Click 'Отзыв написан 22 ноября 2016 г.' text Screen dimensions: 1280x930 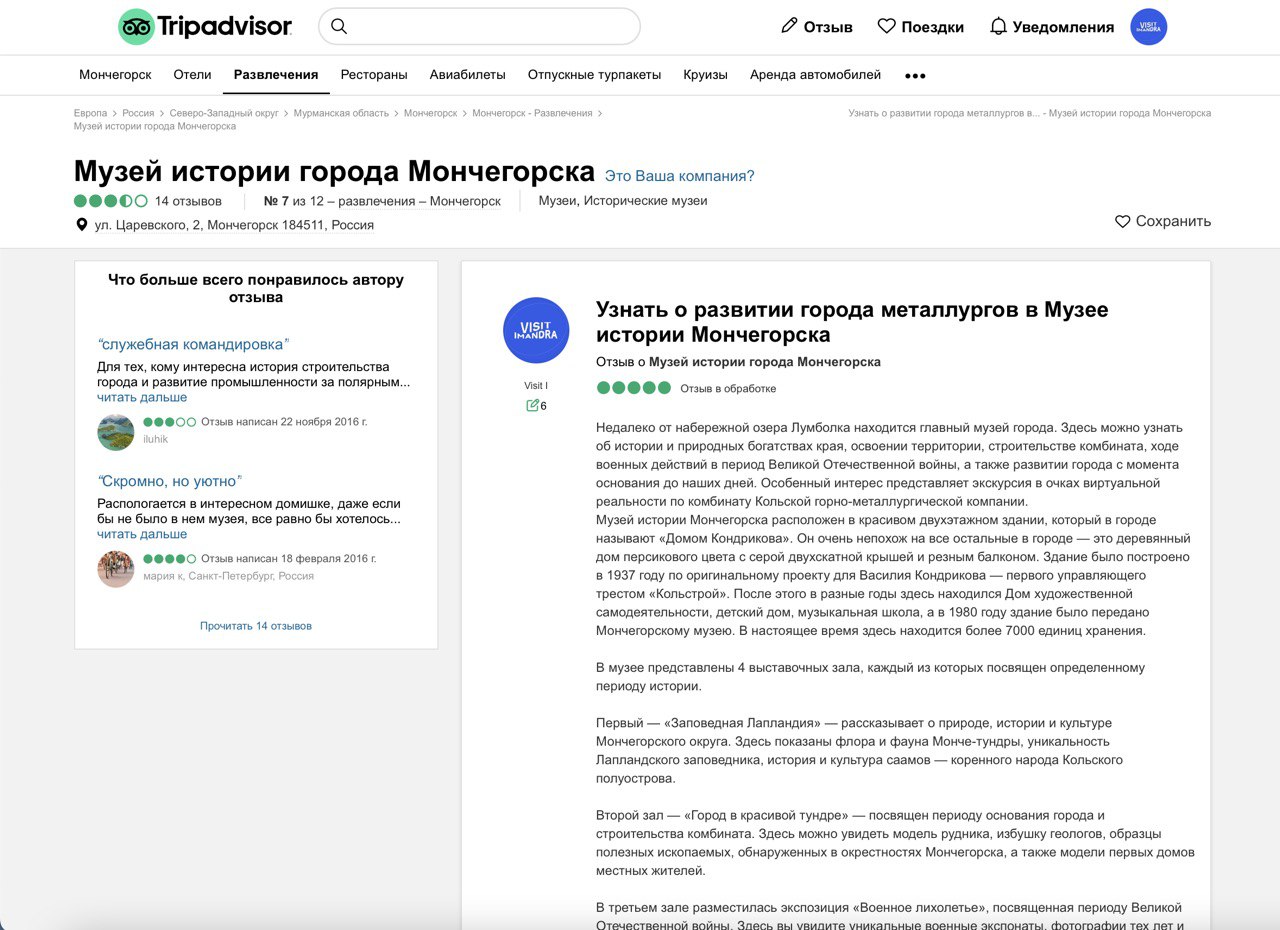284,422
